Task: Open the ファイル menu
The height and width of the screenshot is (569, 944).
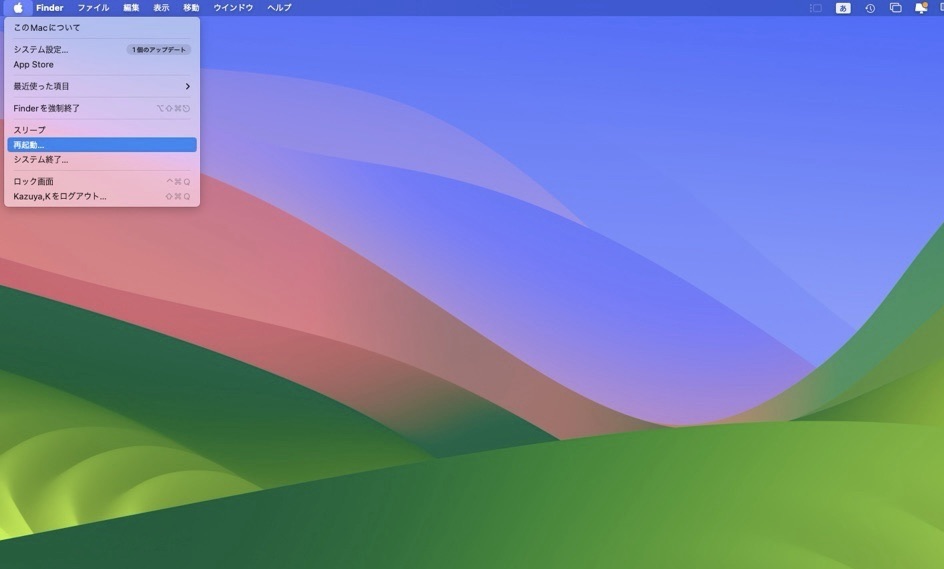Action: tap(93, 8)
